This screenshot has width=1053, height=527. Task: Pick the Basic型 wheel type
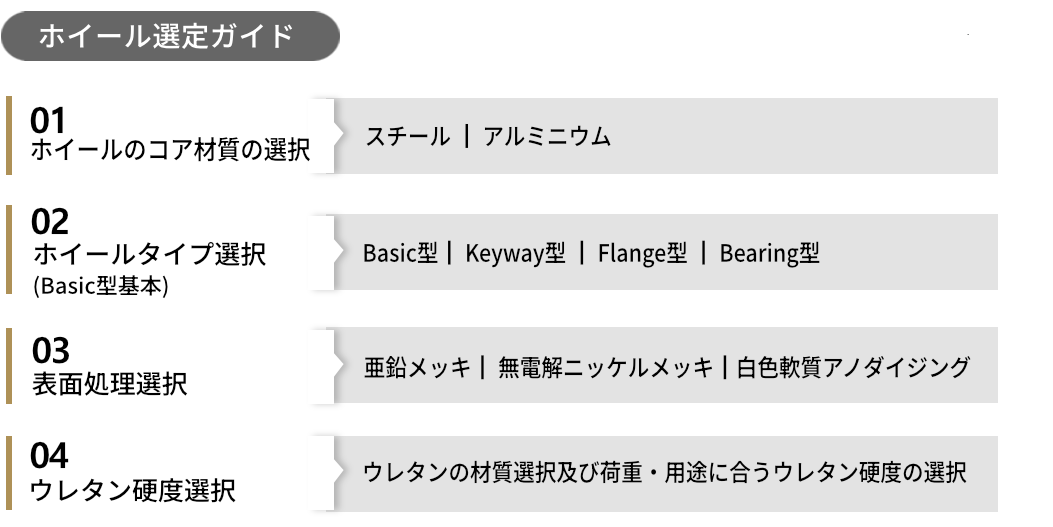tap(400, 253)
